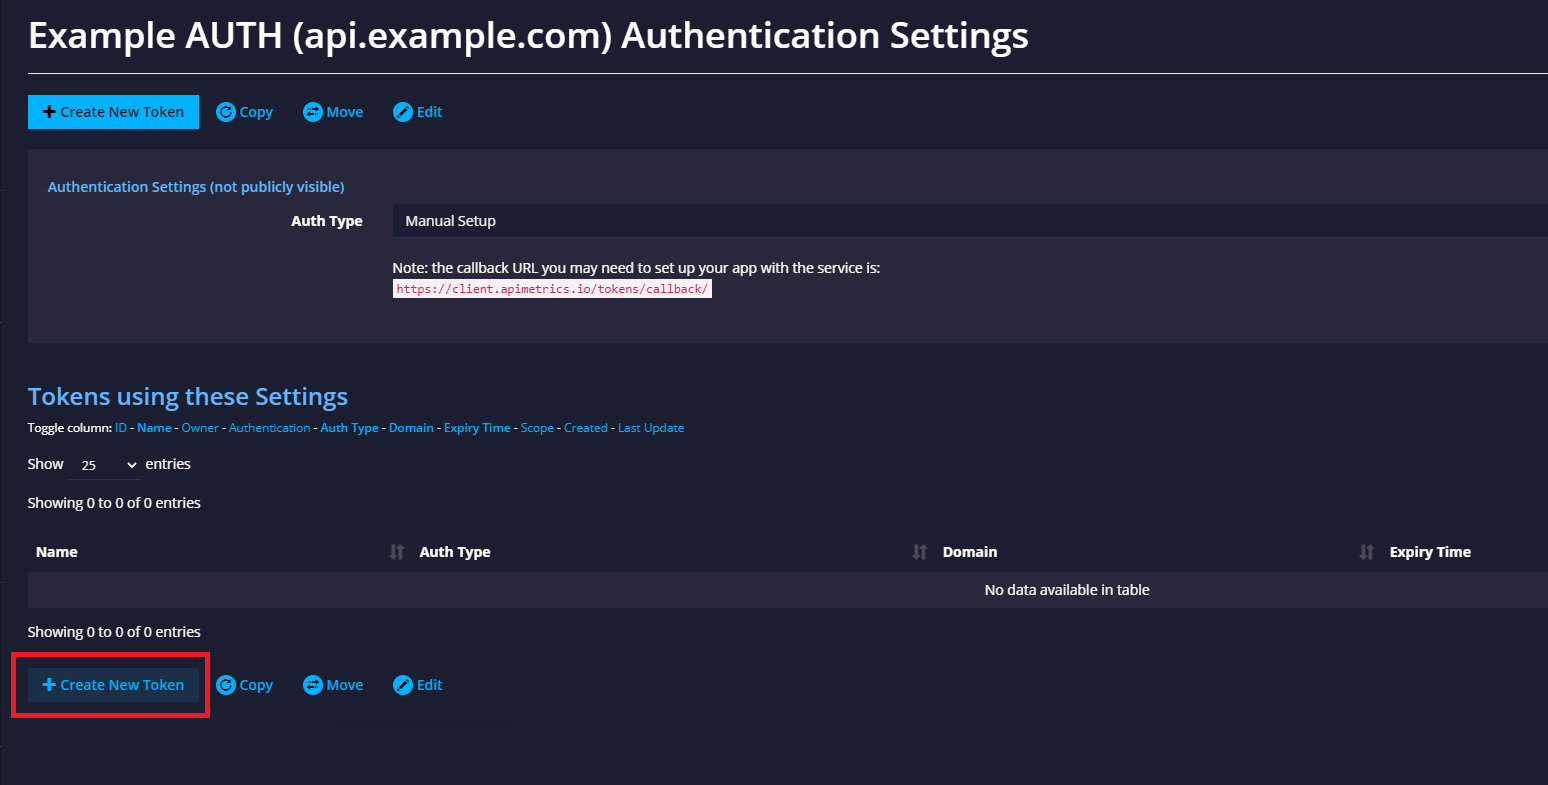Click the upper Showing 0 to 0 entries text
This screenshot has height=785, width=1548.
(x=114, y=503)
